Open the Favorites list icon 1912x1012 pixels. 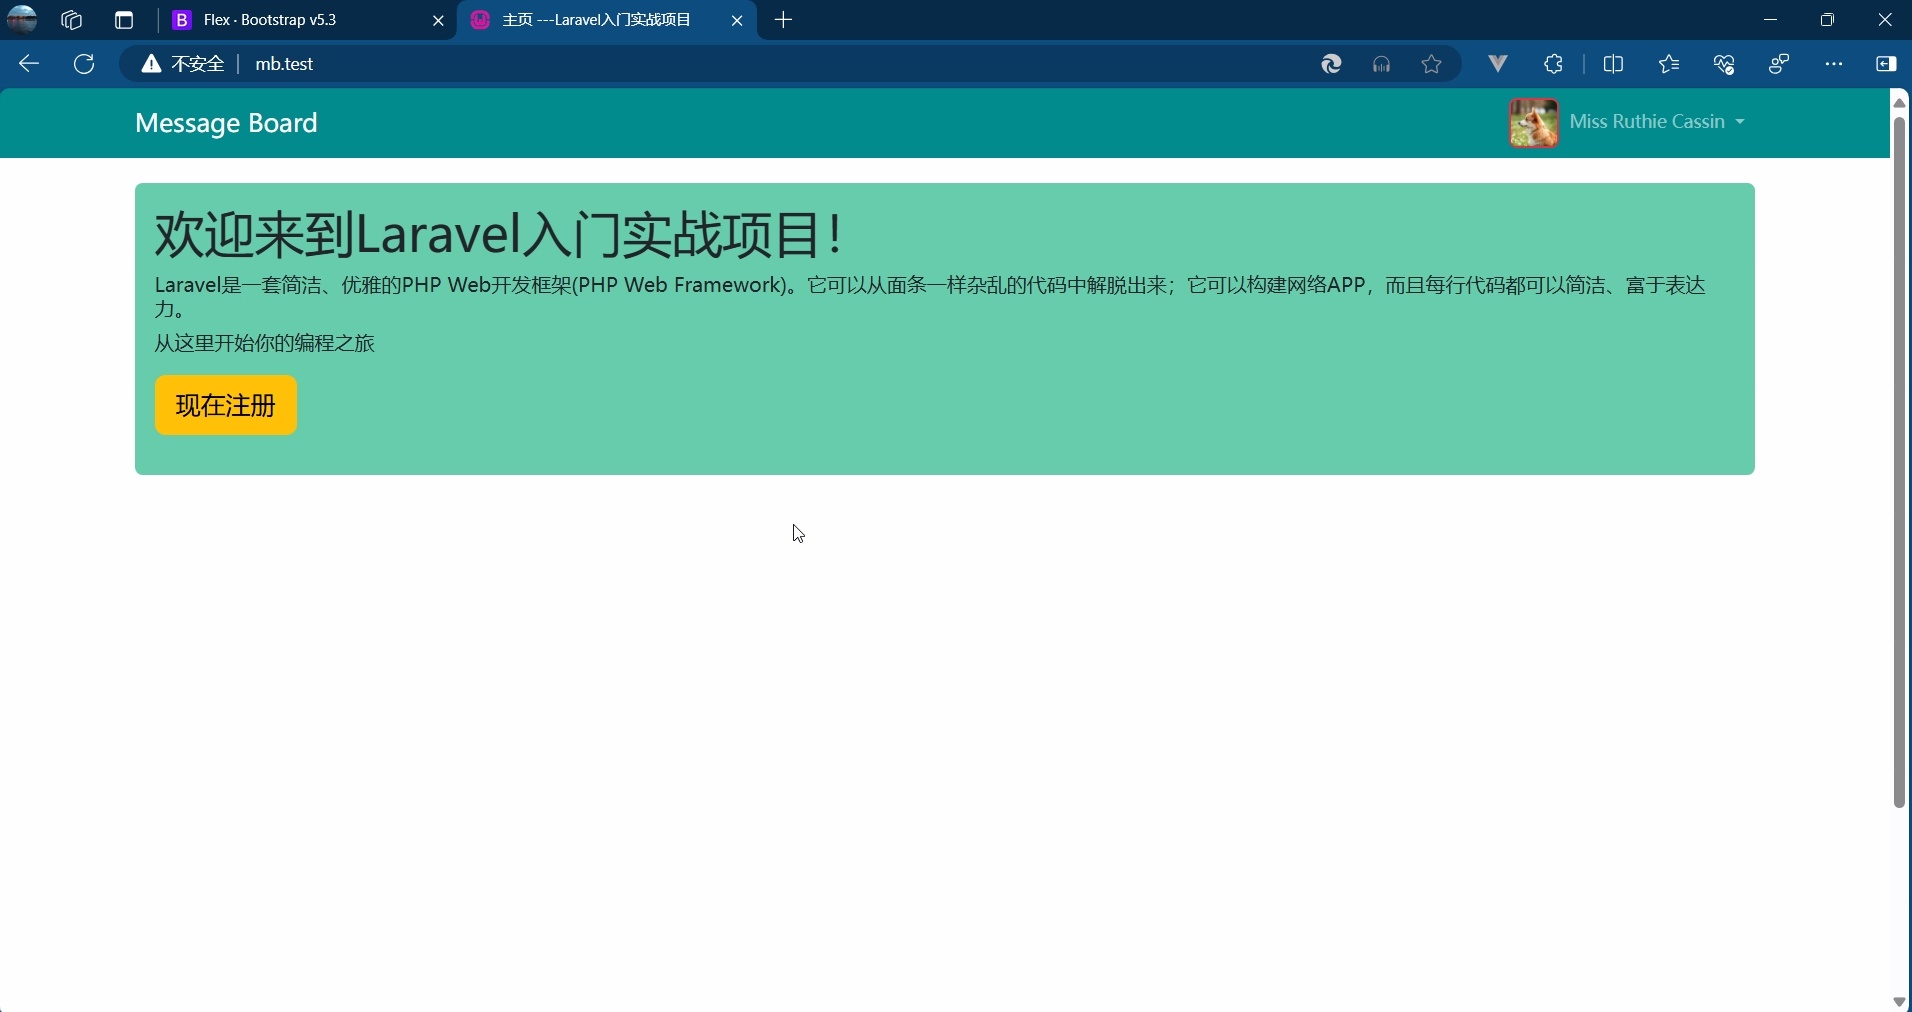(1670, 64)
